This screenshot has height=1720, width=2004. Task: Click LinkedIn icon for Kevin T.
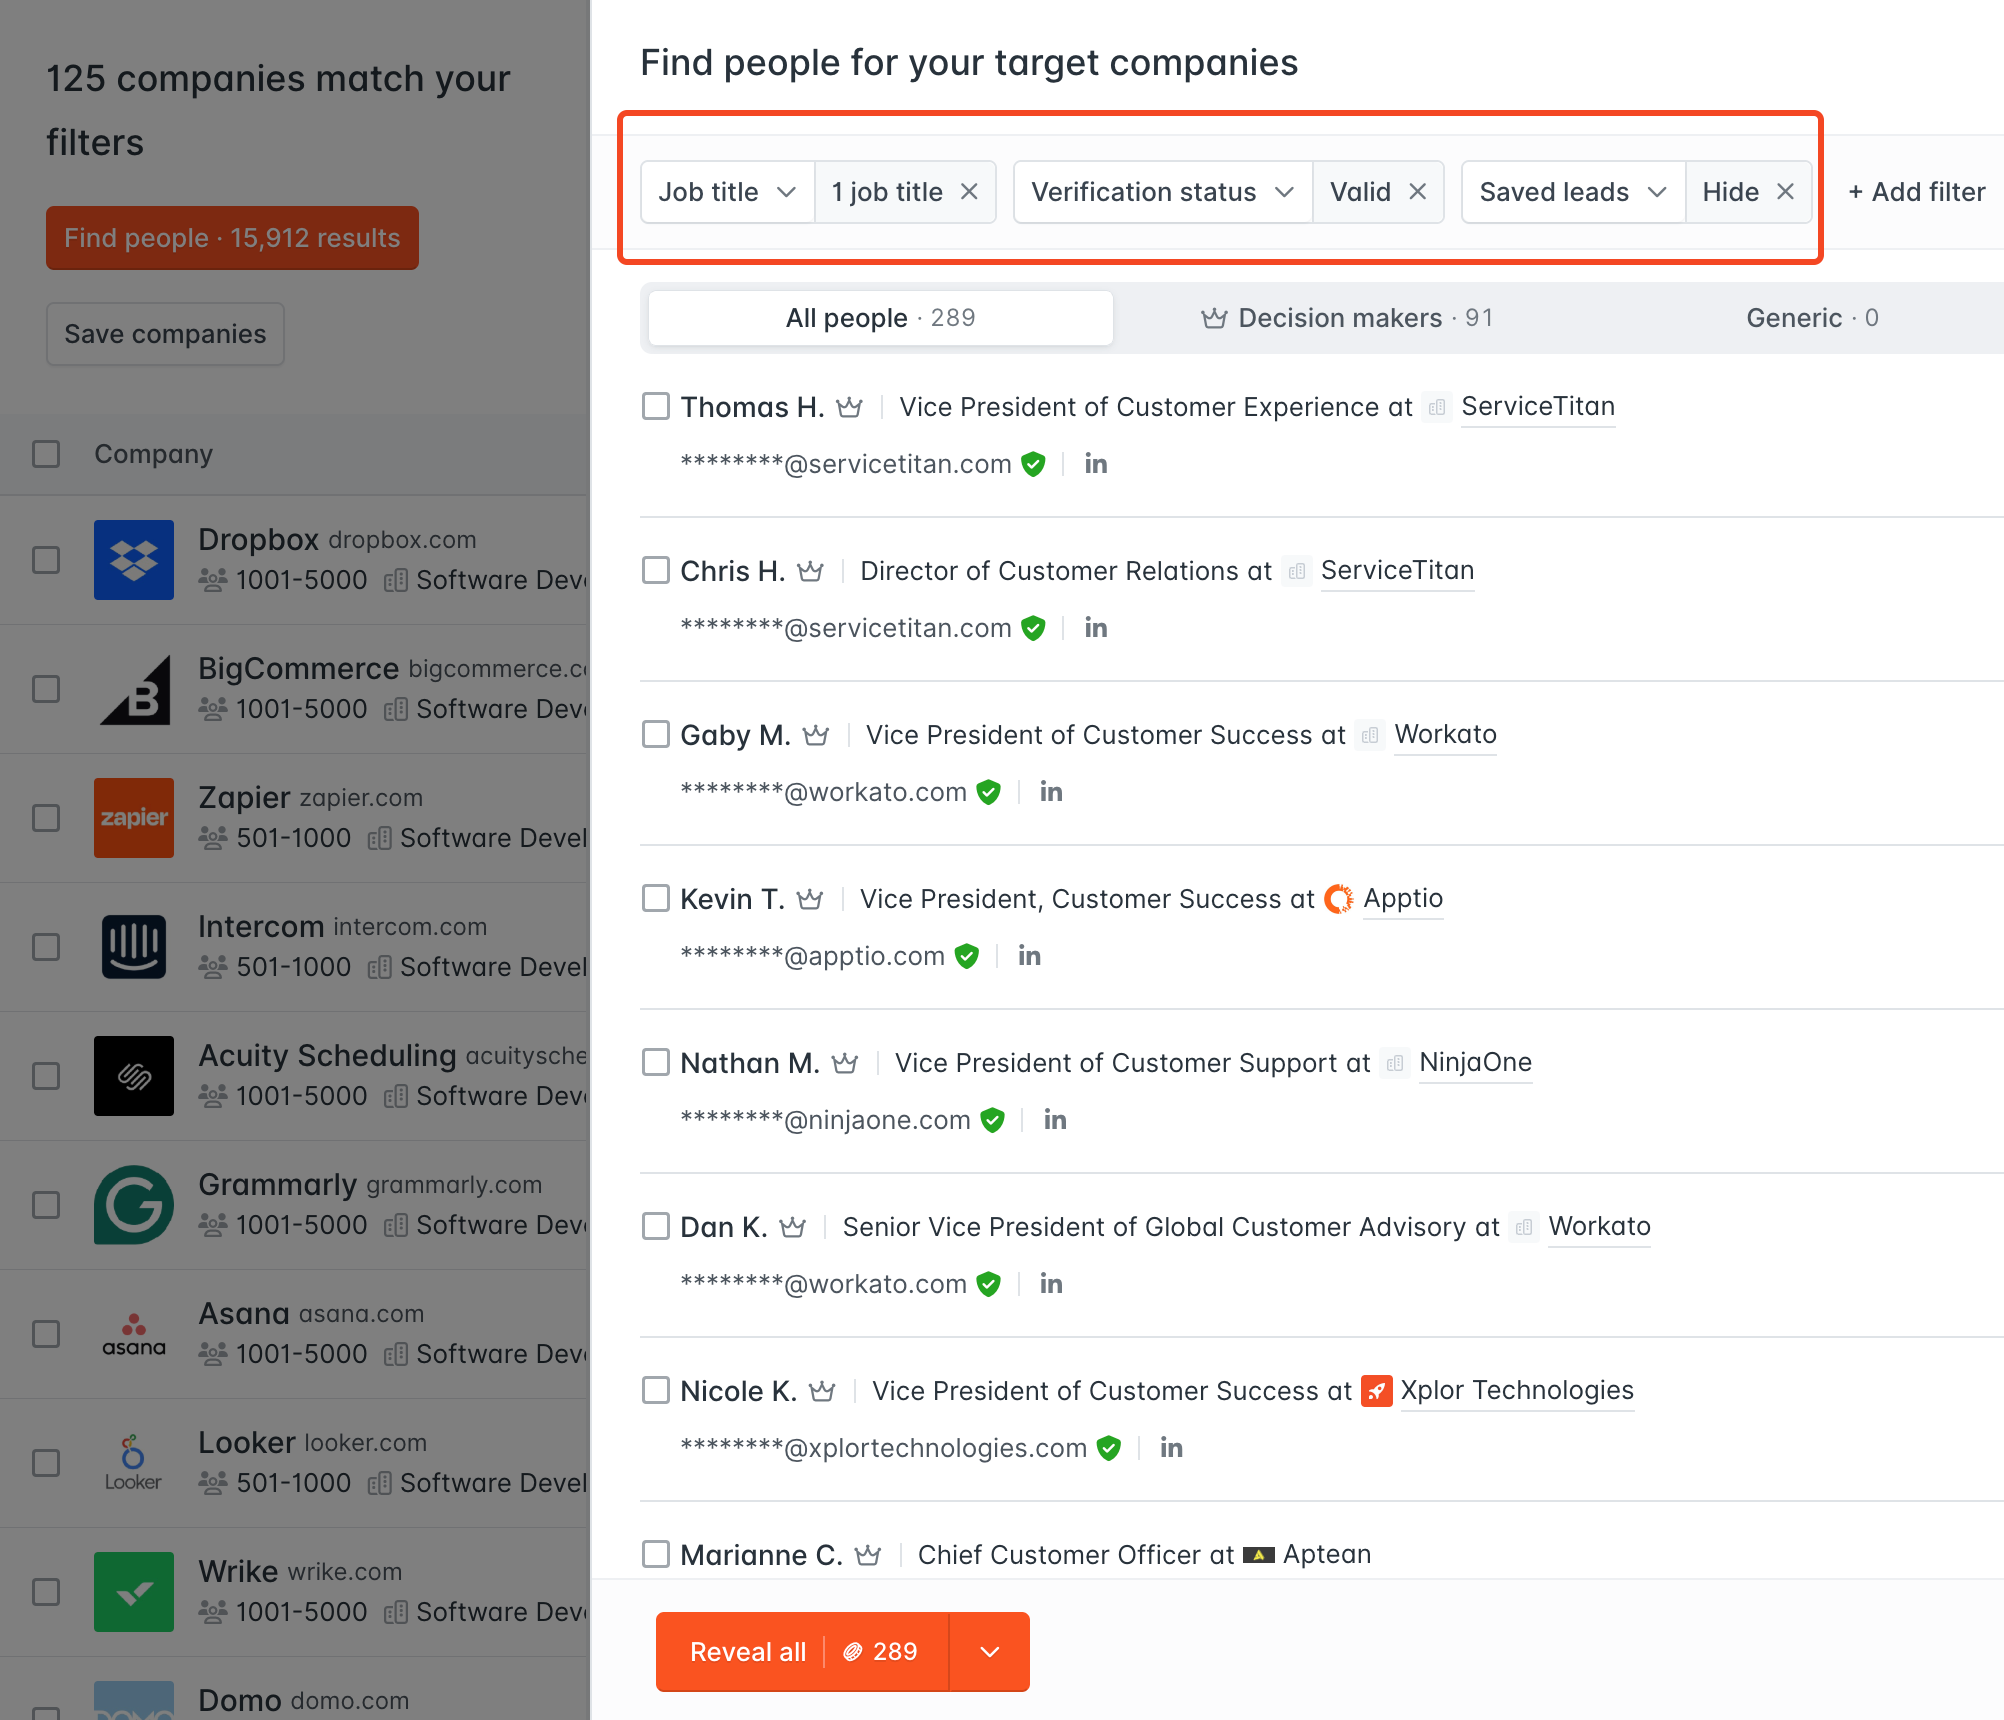1029,956
